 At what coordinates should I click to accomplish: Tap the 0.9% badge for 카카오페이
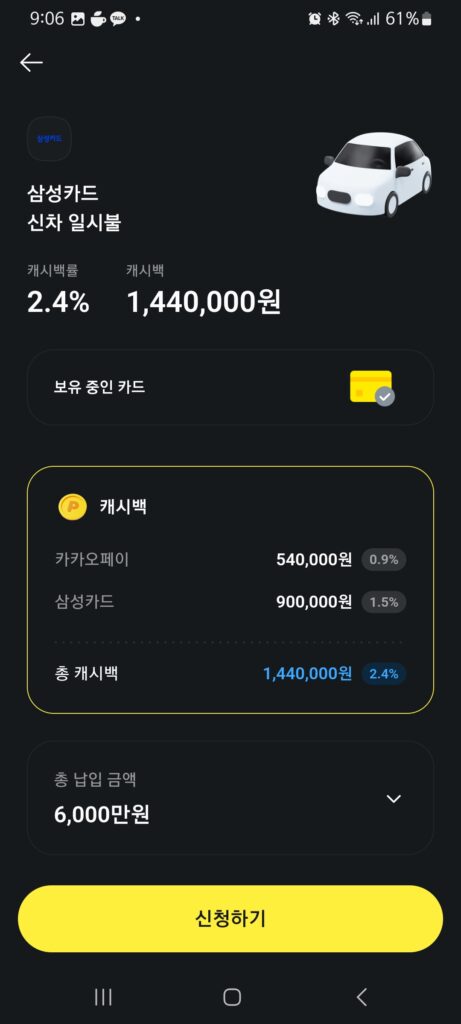click(384, 560)
